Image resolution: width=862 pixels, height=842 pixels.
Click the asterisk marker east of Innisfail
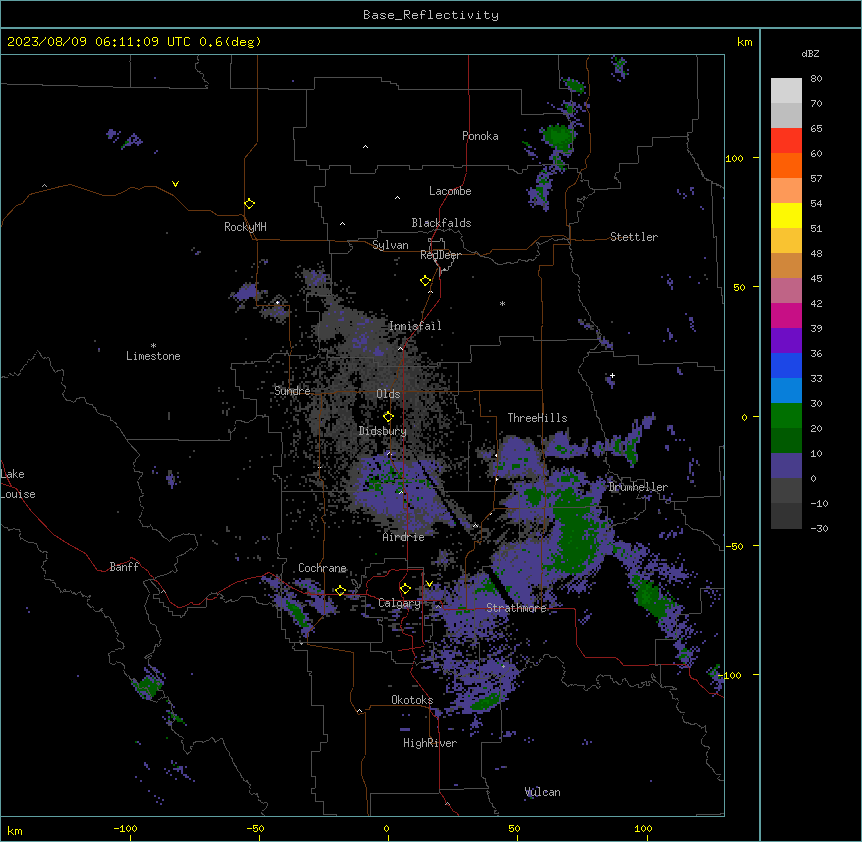502,303
